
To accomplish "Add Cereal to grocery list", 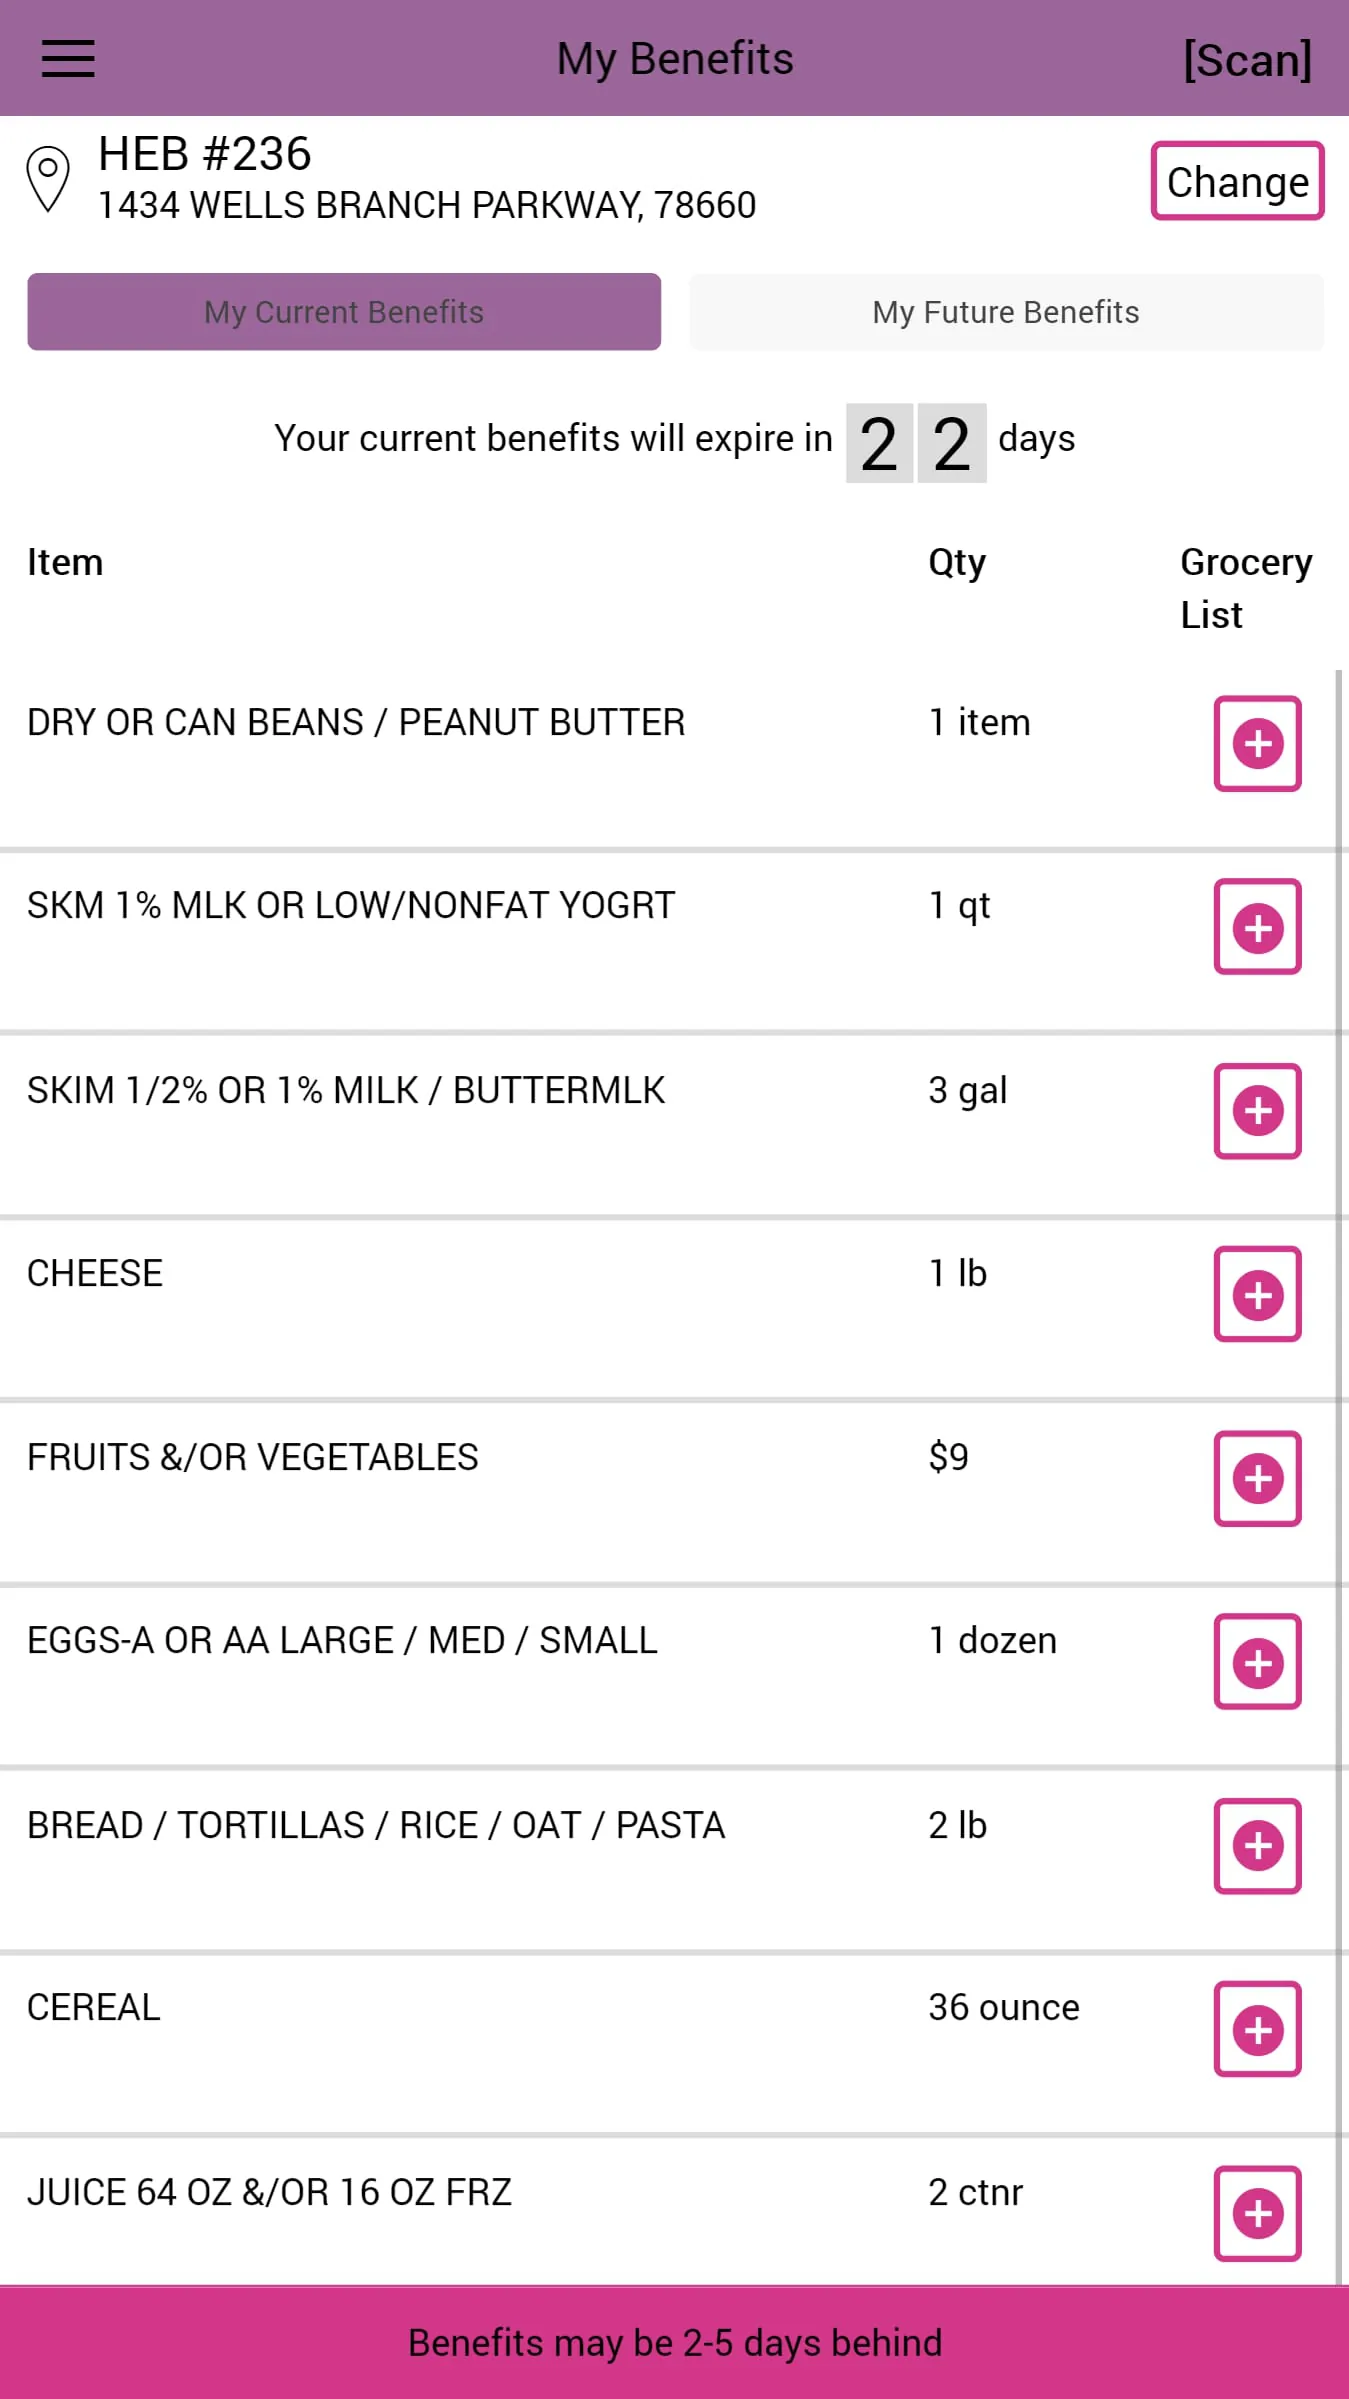I will pos(1257,2029).
